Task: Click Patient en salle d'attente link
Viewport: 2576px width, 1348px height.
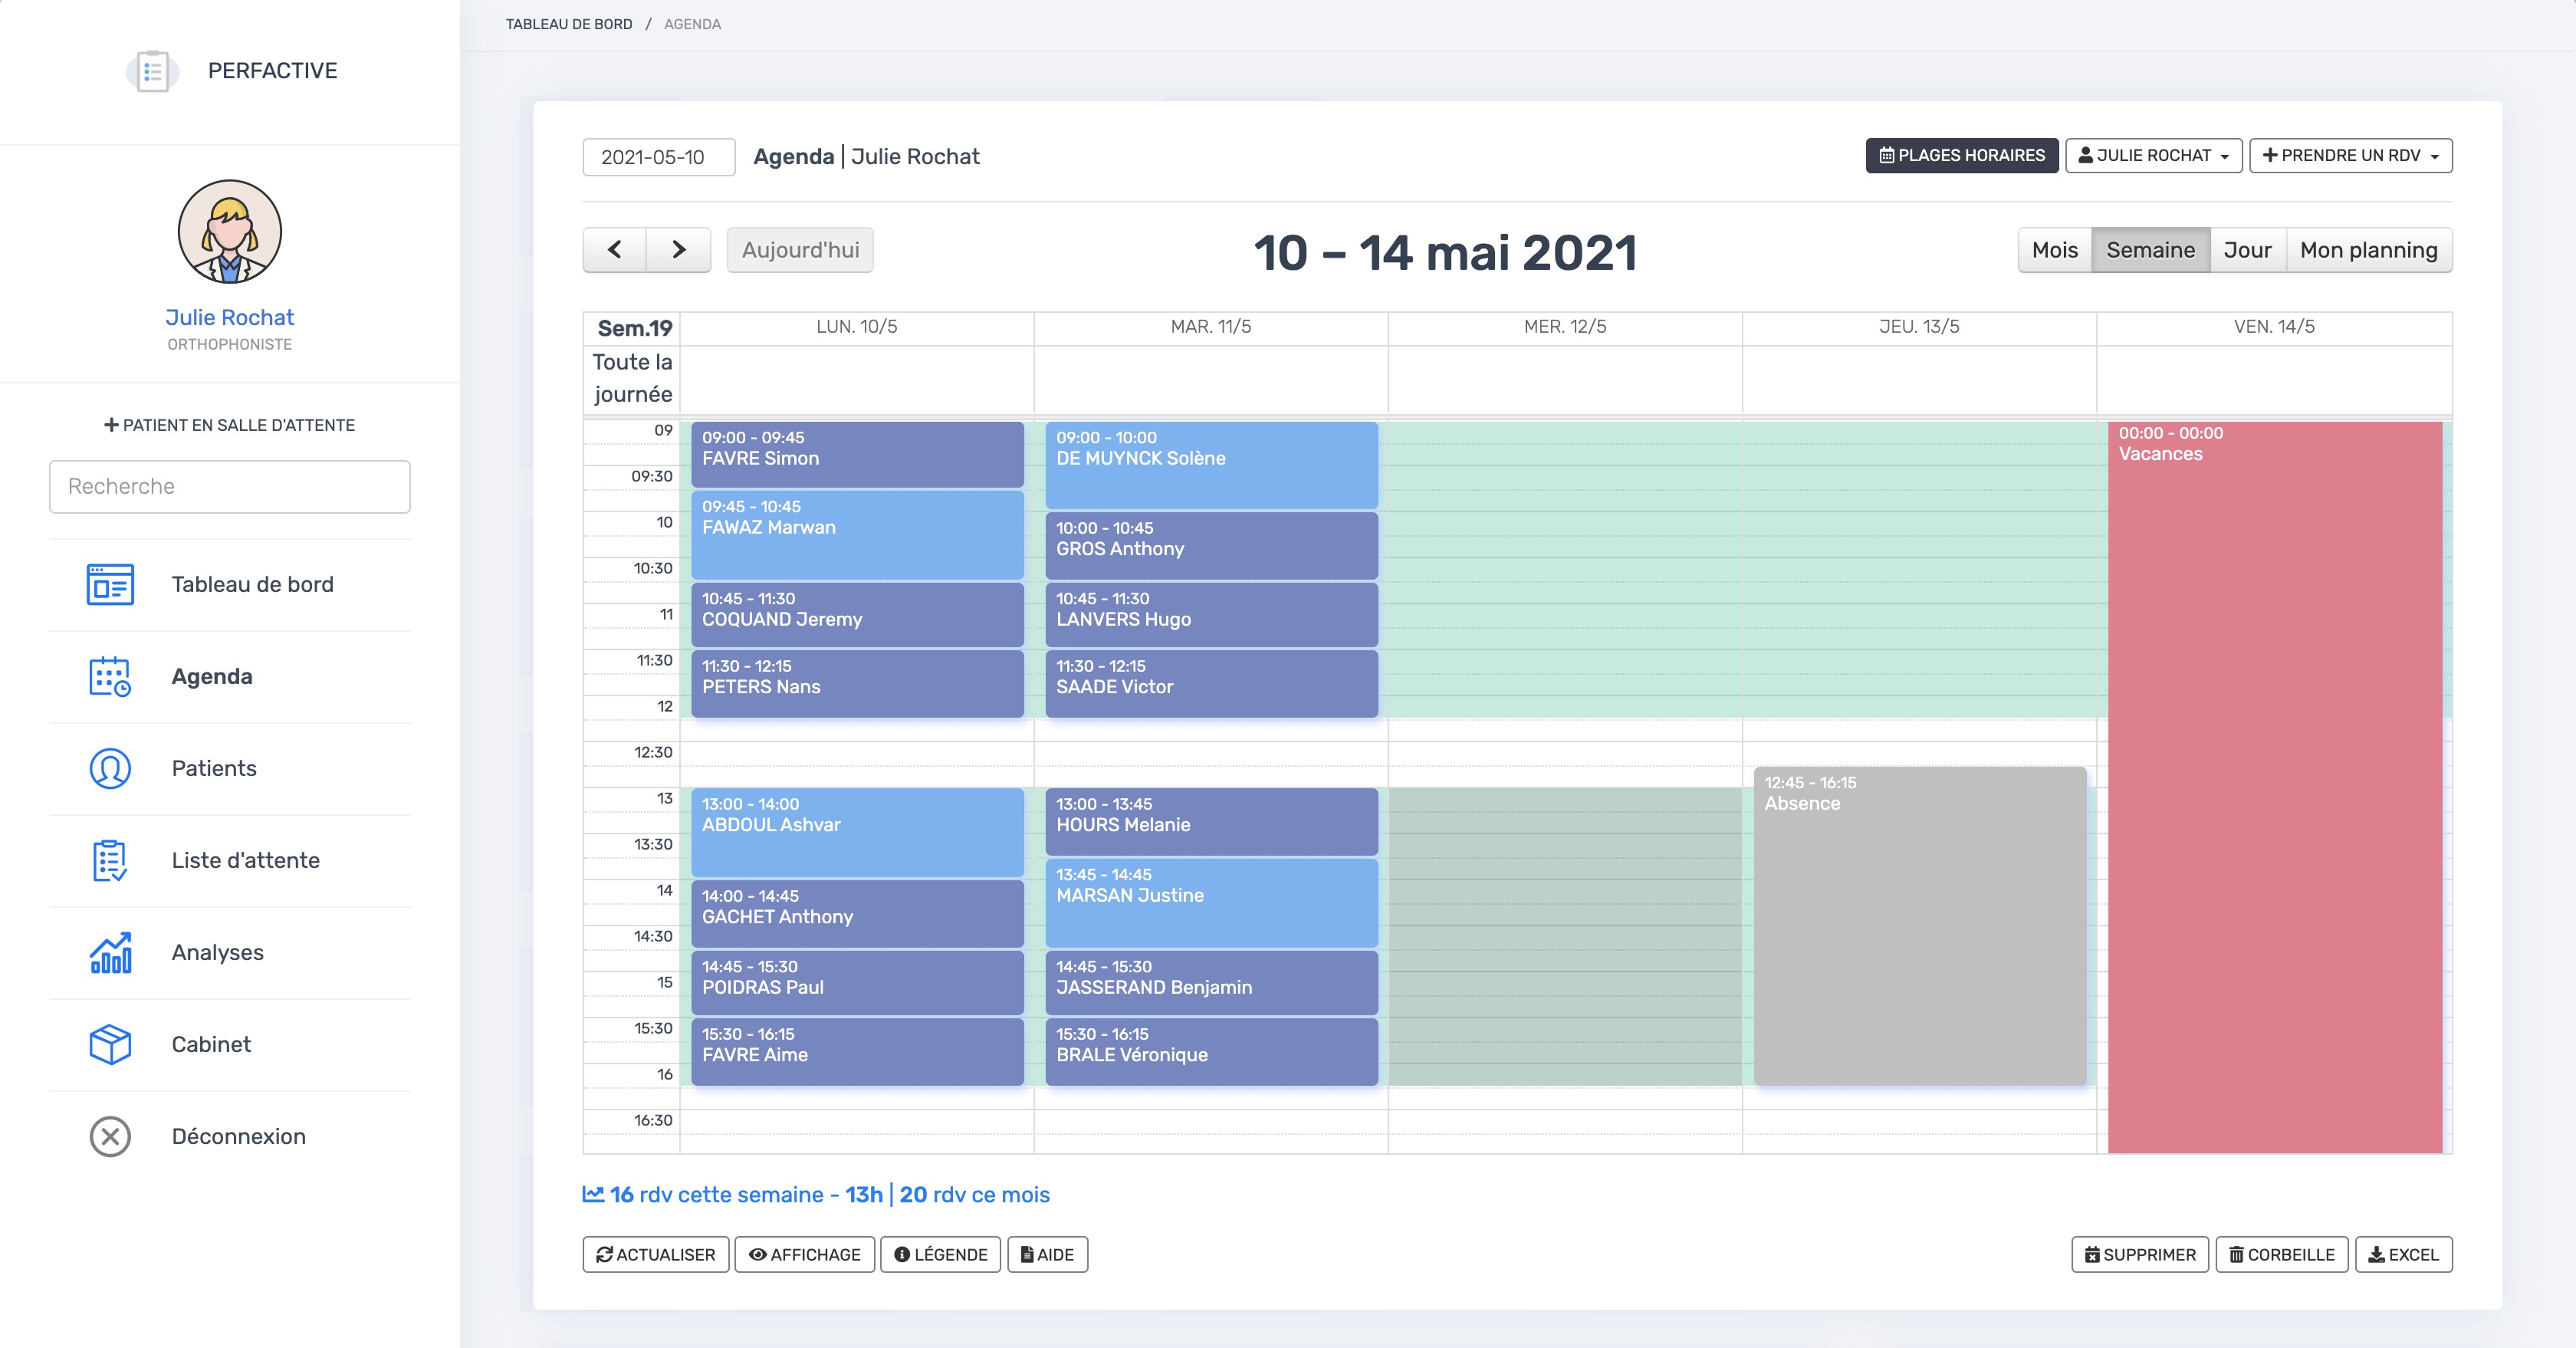Action: (230, 425)
